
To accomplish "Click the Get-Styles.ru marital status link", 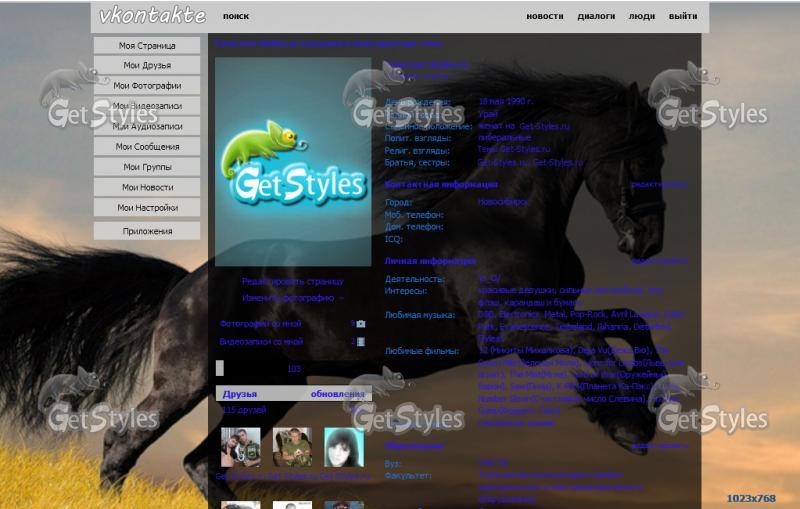I will coord(544,126).
